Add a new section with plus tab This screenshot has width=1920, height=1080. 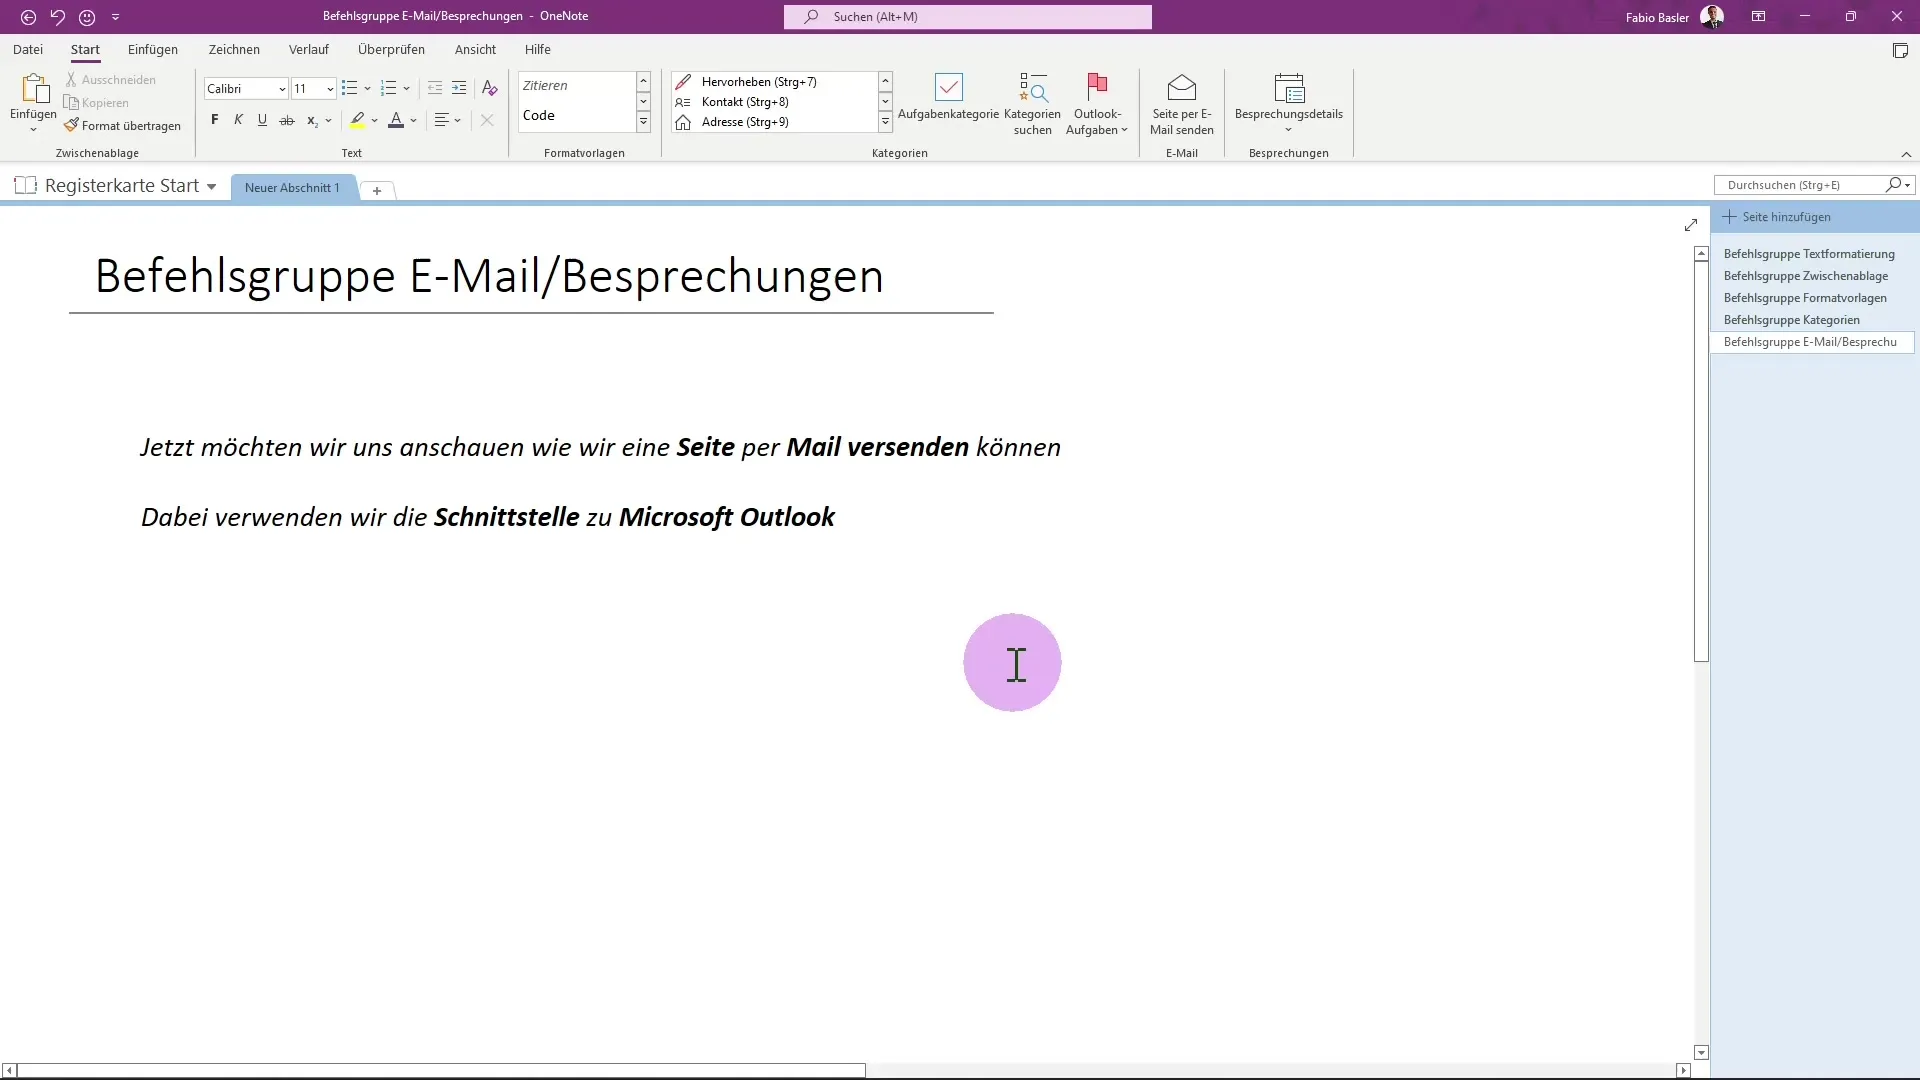coord(377,190)
